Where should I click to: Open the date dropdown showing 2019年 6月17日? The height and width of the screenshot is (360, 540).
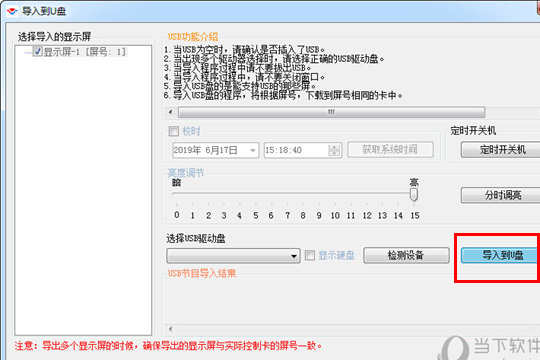252,150
